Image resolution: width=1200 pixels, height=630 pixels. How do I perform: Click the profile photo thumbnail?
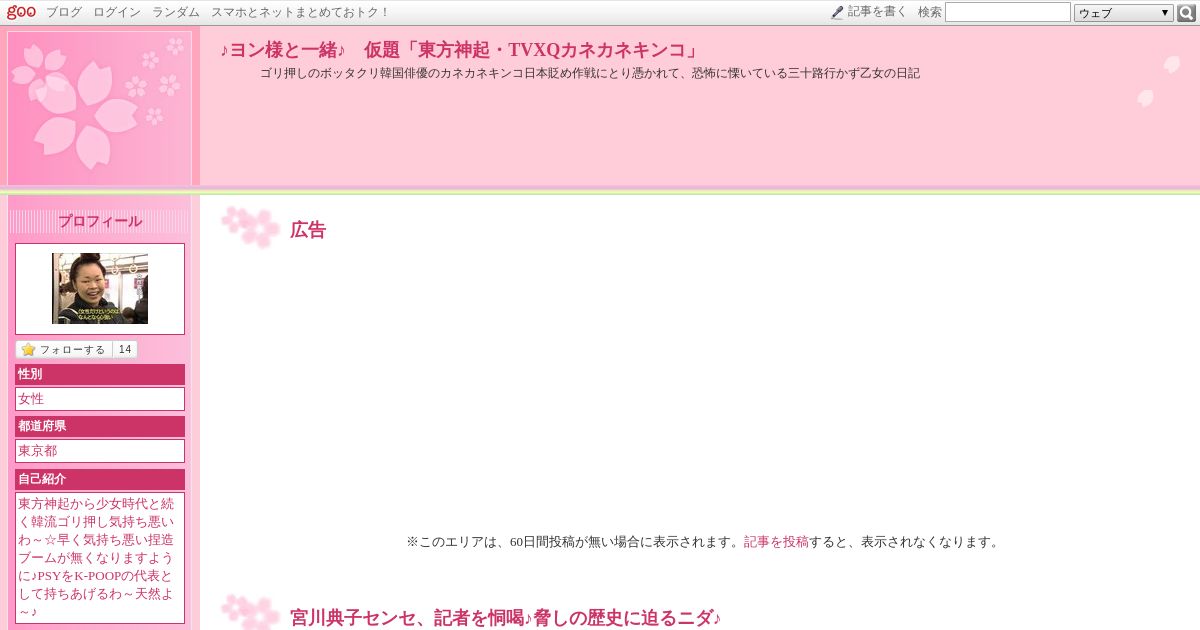point(100,288)
